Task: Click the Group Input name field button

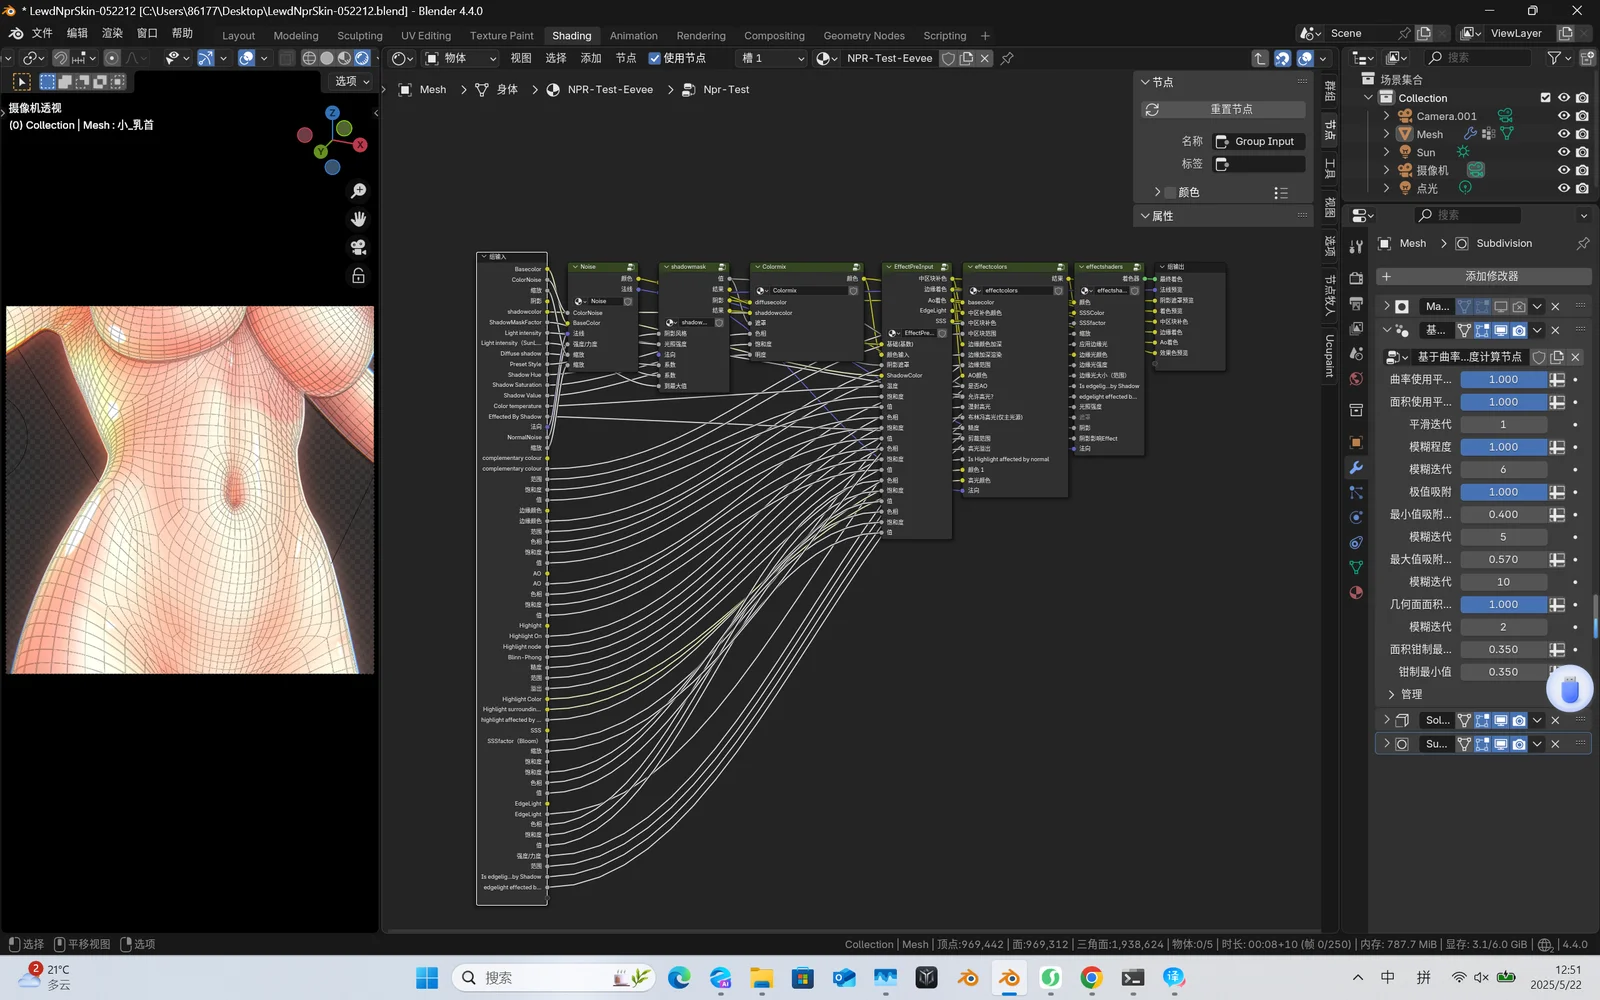Action: point(1257,141)
